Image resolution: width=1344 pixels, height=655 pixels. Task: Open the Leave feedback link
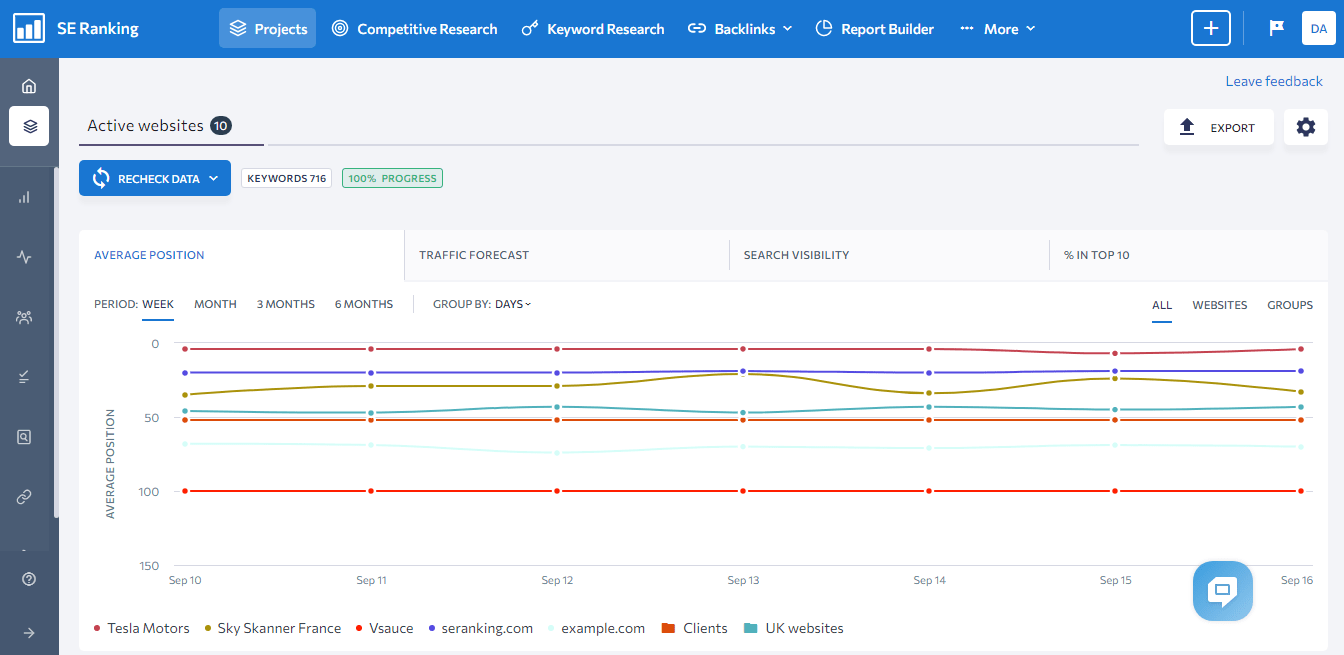(1274, 80)
